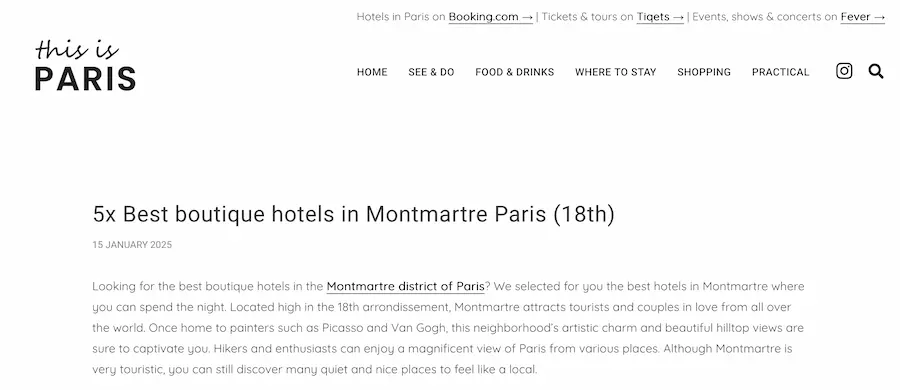Open the search magnifier icon
This screenshot has width=900, height=390.
pyautogui.click(x=876, y=71)
